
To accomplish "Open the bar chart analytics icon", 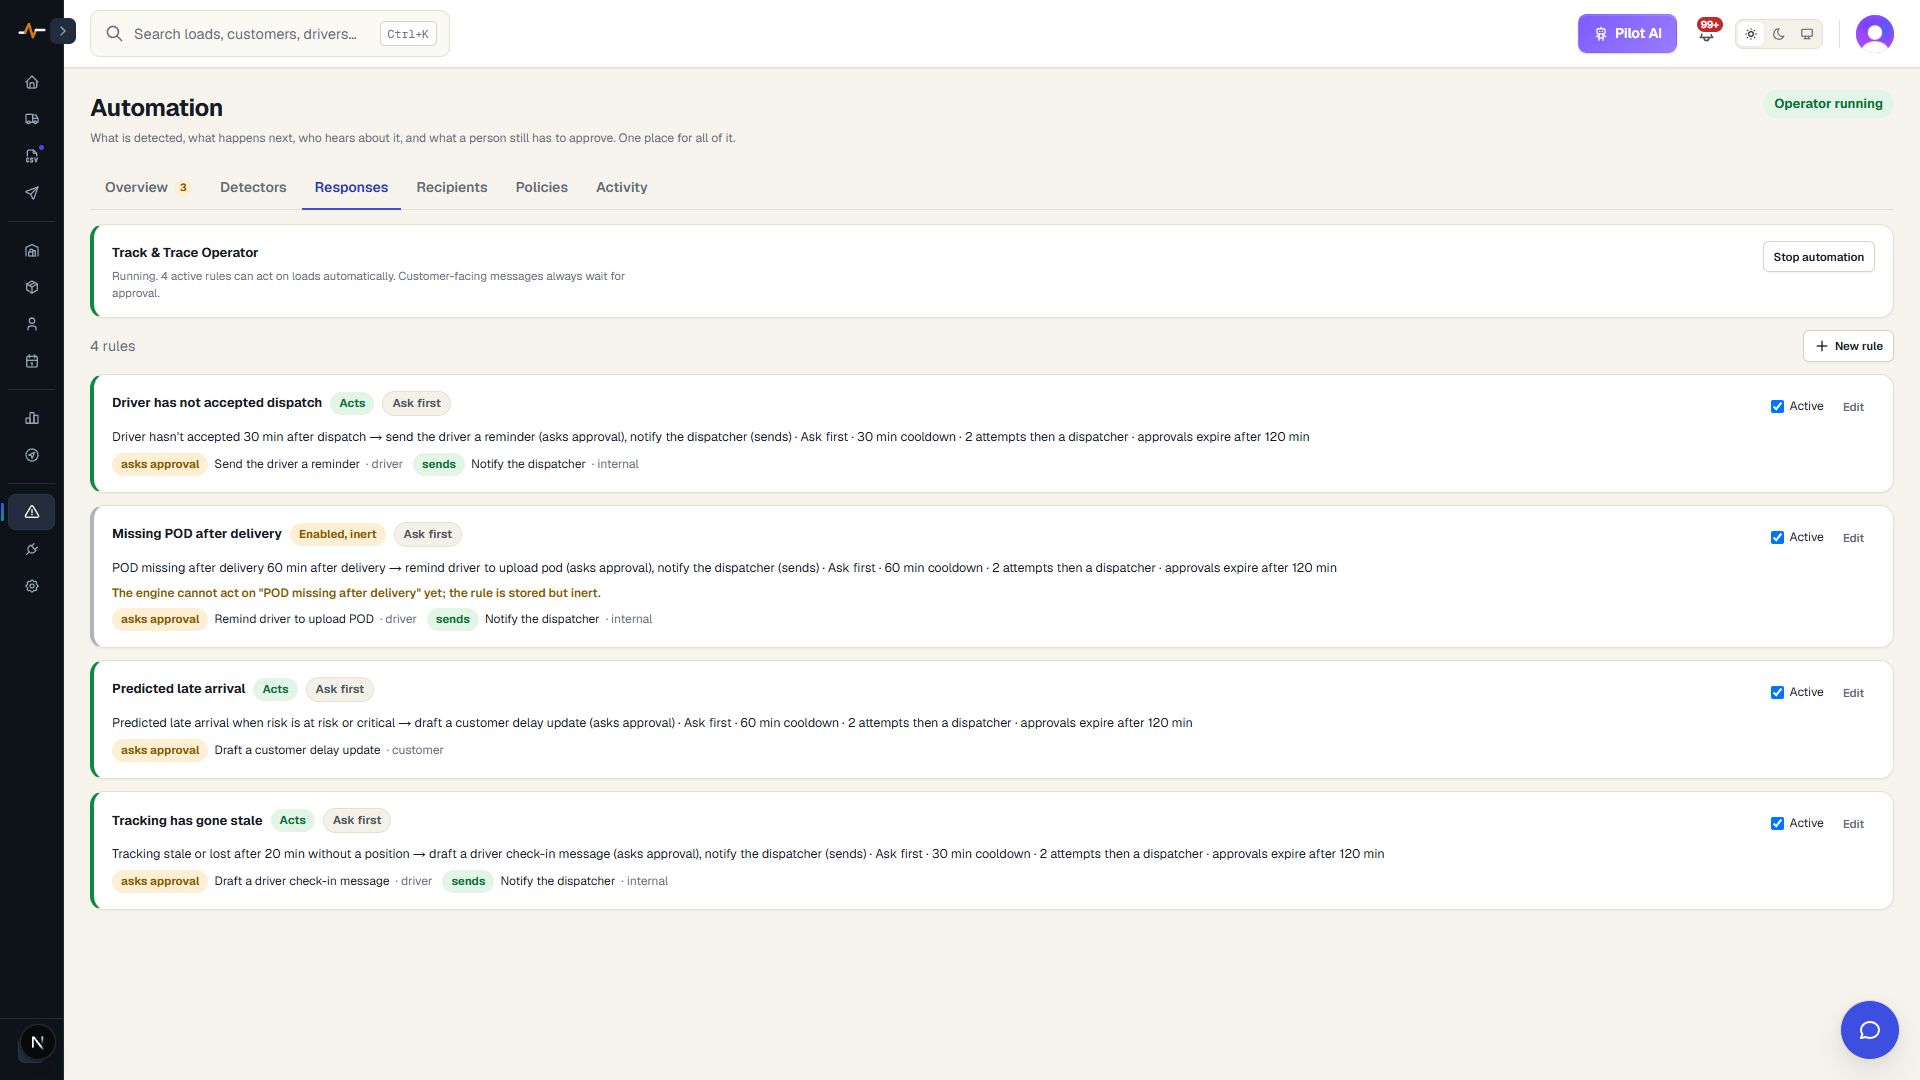I will pos(32,418).
